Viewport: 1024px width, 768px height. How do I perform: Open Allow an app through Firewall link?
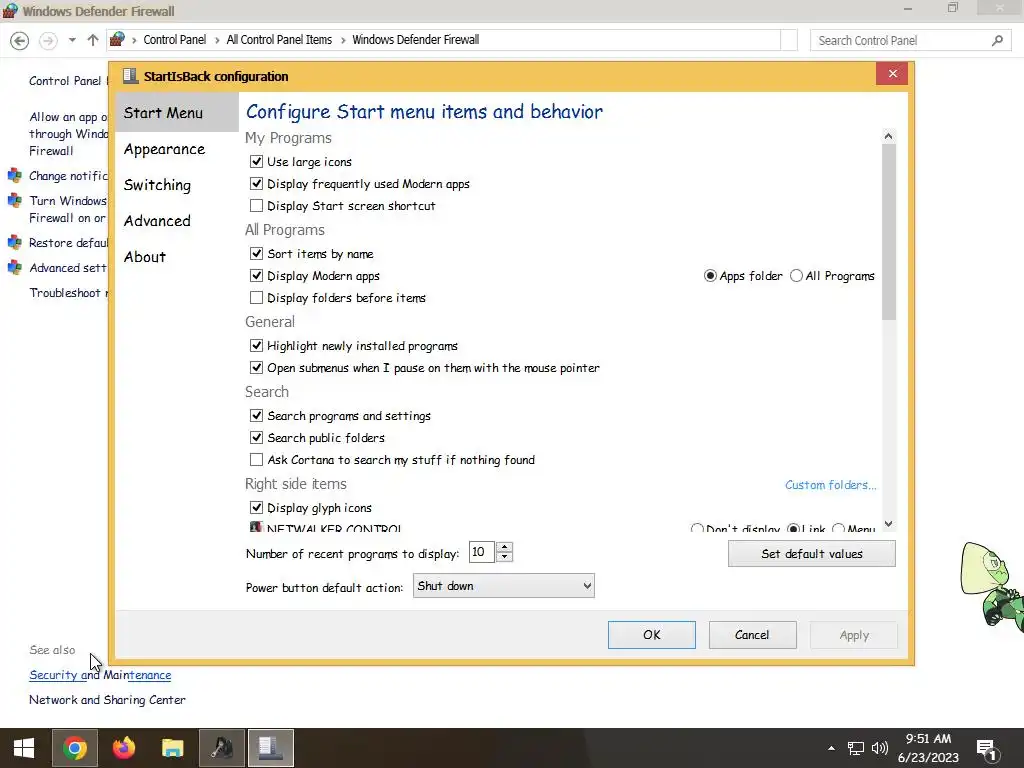coord(69,134)
